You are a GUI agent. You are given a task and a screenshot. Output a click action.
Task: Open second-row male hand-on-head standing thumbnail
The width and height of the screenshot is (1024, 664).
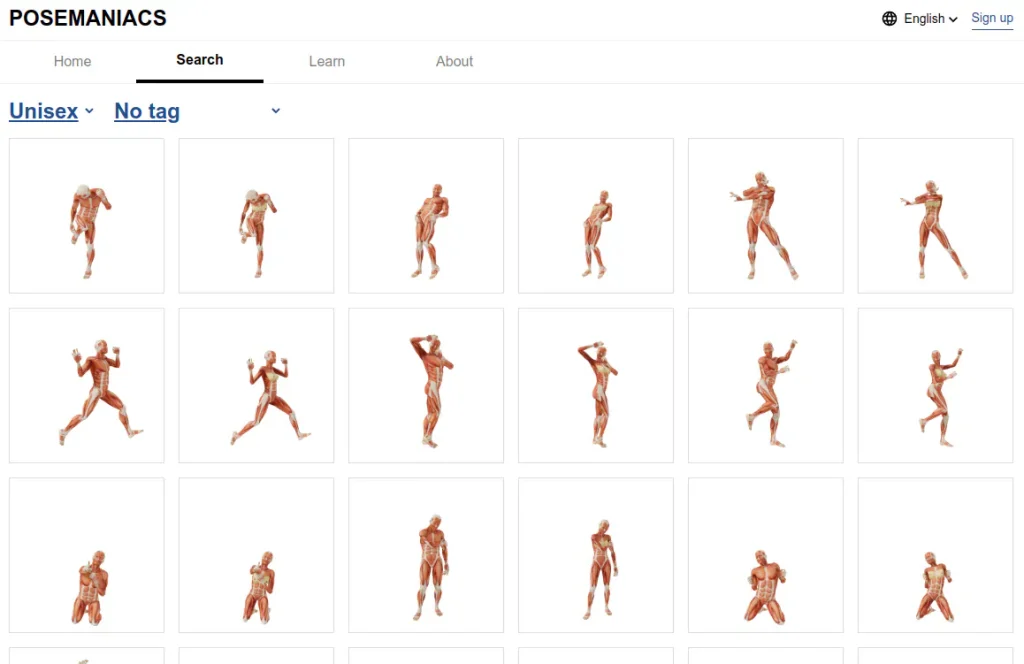coord(426,385)
